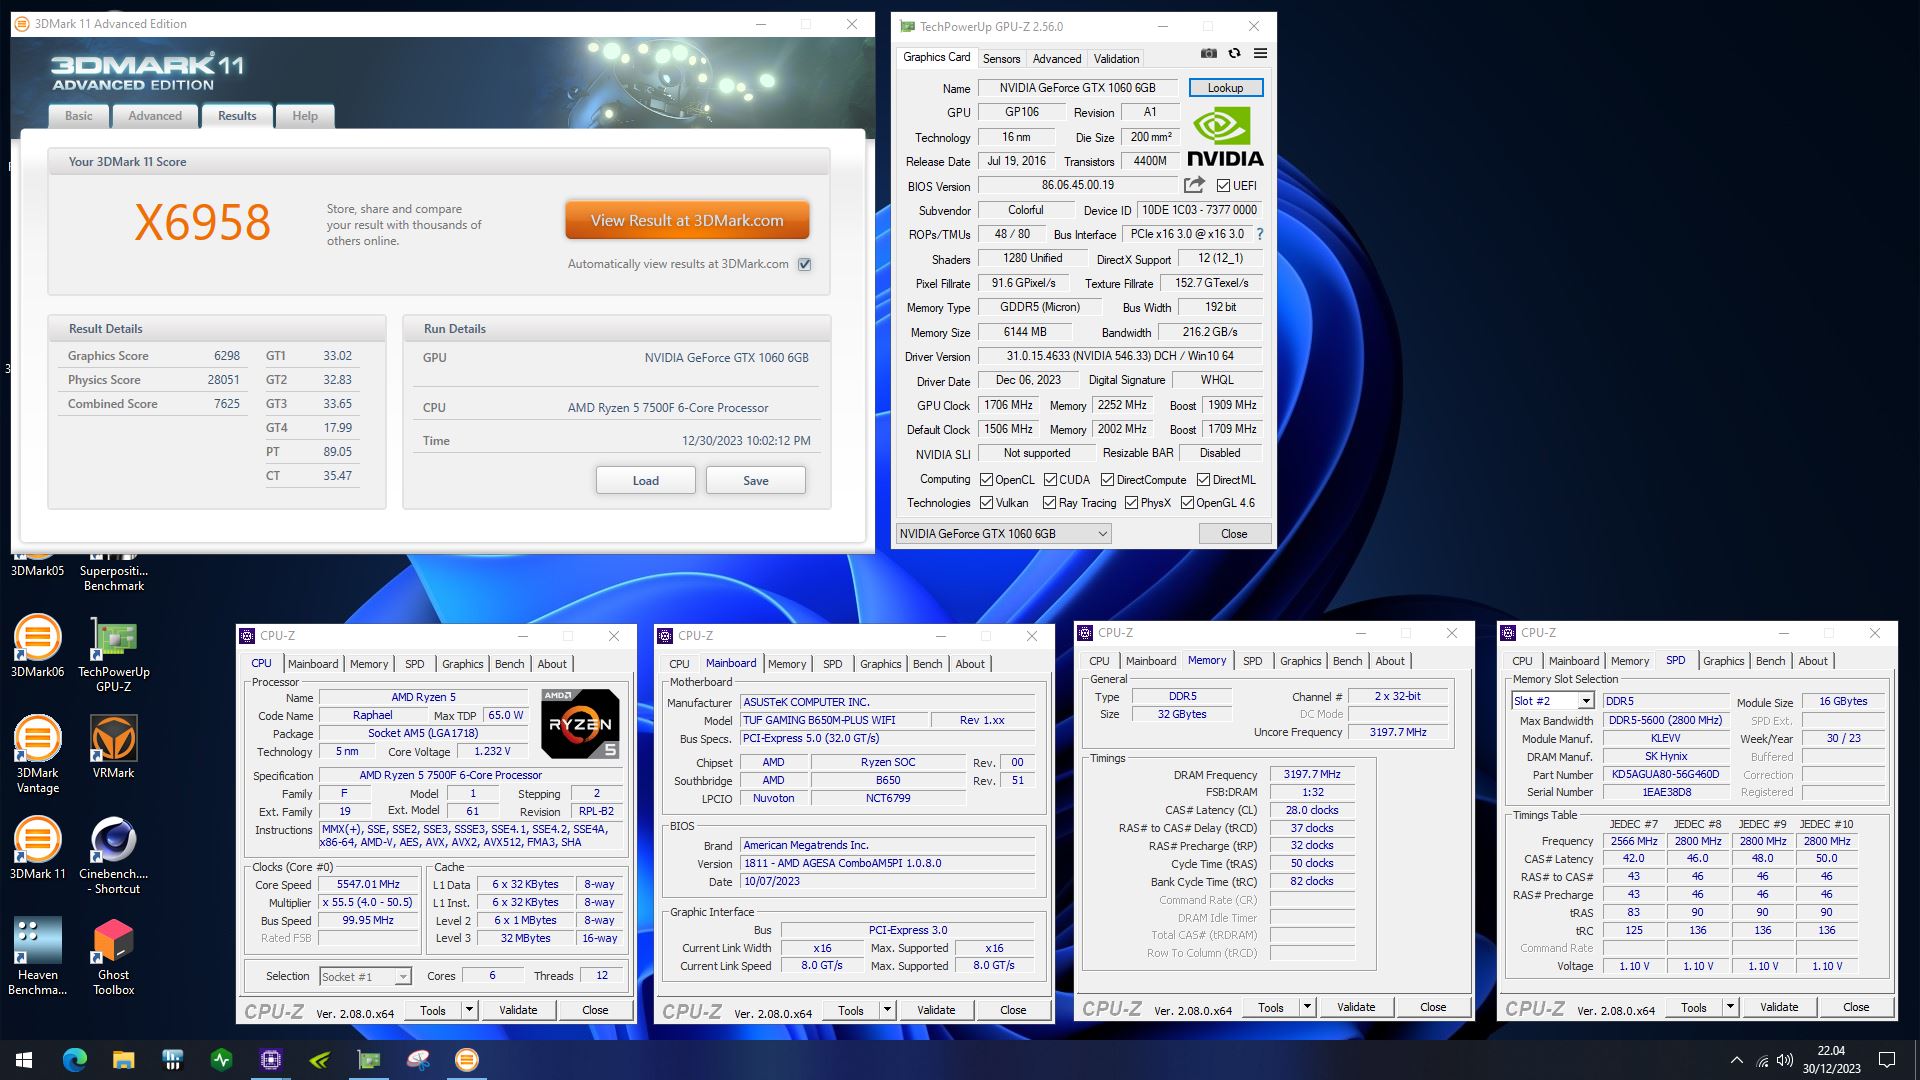1920x1080 pixels.
Task: Switch to the Advanced tab in 3DMark 11
Action: tap(155, 116)
